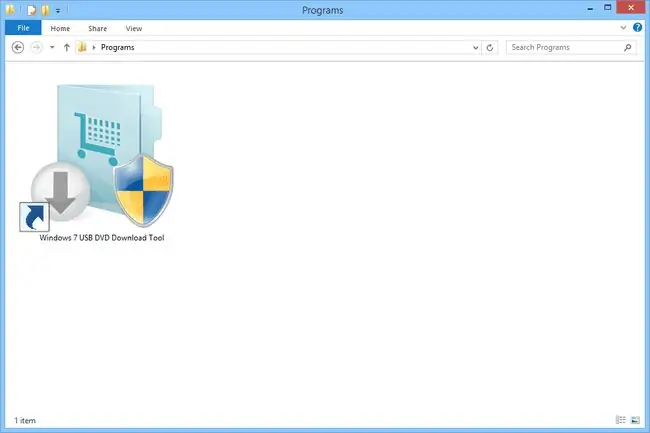Open Help with the question mark icon
Image resolution: width=650 pixels, height=433 pixels.
click(638, 27)
